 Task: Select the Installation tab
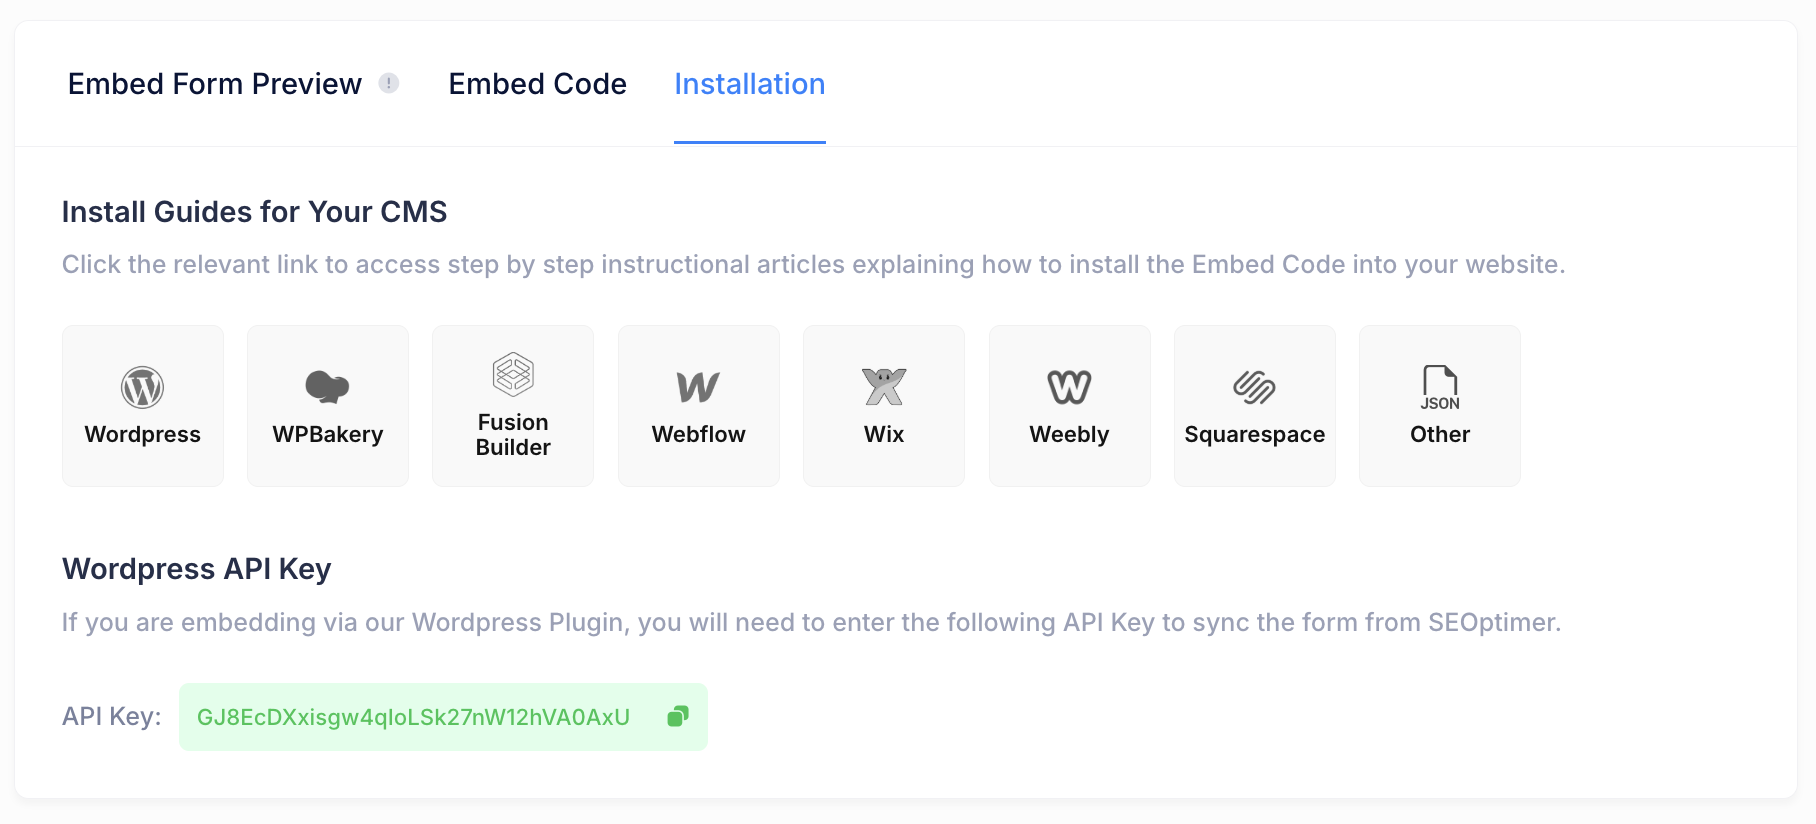pyautogui.click(x=749, y=84)
